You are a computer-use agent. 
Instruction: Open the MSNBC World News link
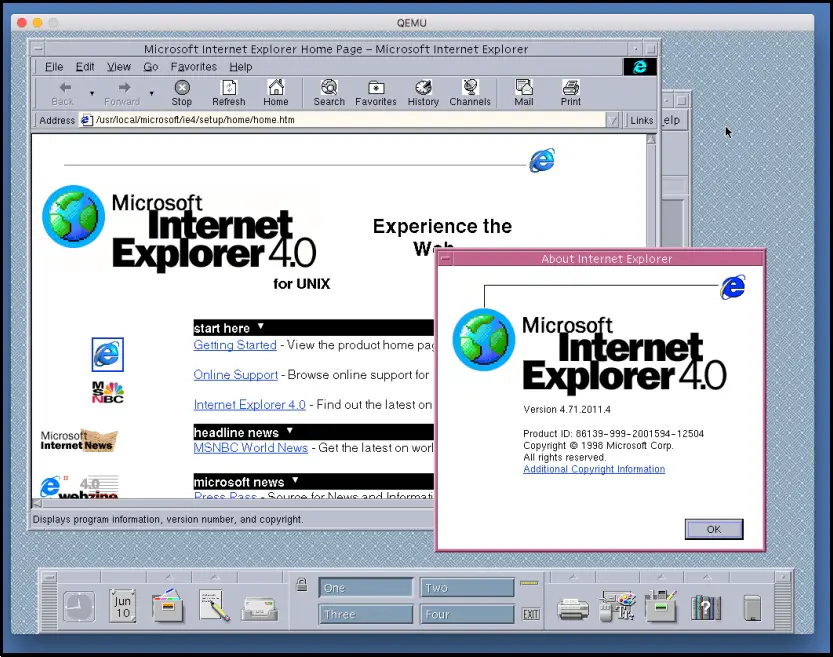(x=250, y=448)
